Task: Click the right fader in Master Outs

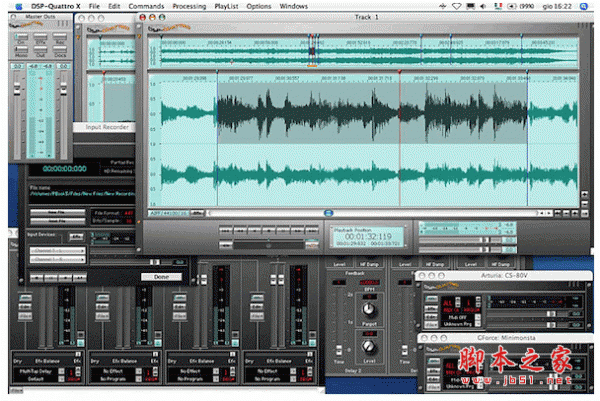Action: [64, 89]
